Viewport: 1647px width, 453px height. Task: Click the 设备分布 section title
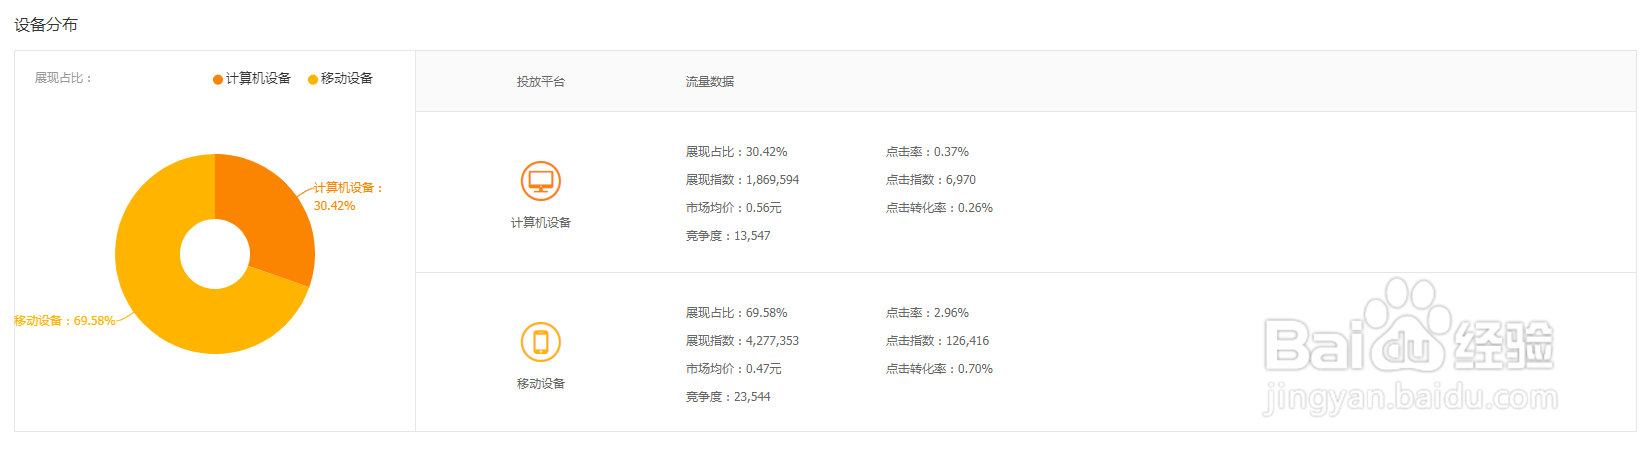pyautogui.click(x=46, y=25)
